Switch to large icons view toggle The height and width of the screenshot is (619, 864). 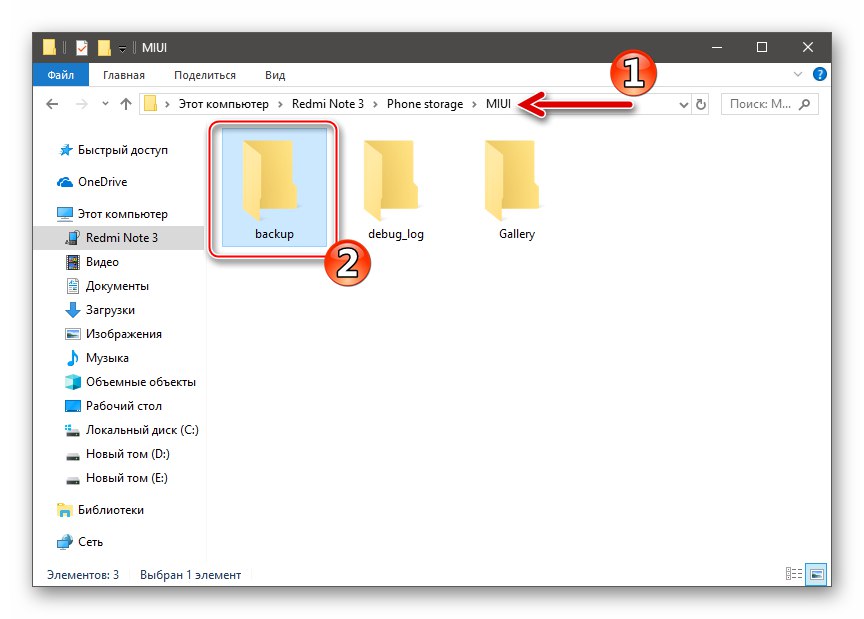point(816,574)
